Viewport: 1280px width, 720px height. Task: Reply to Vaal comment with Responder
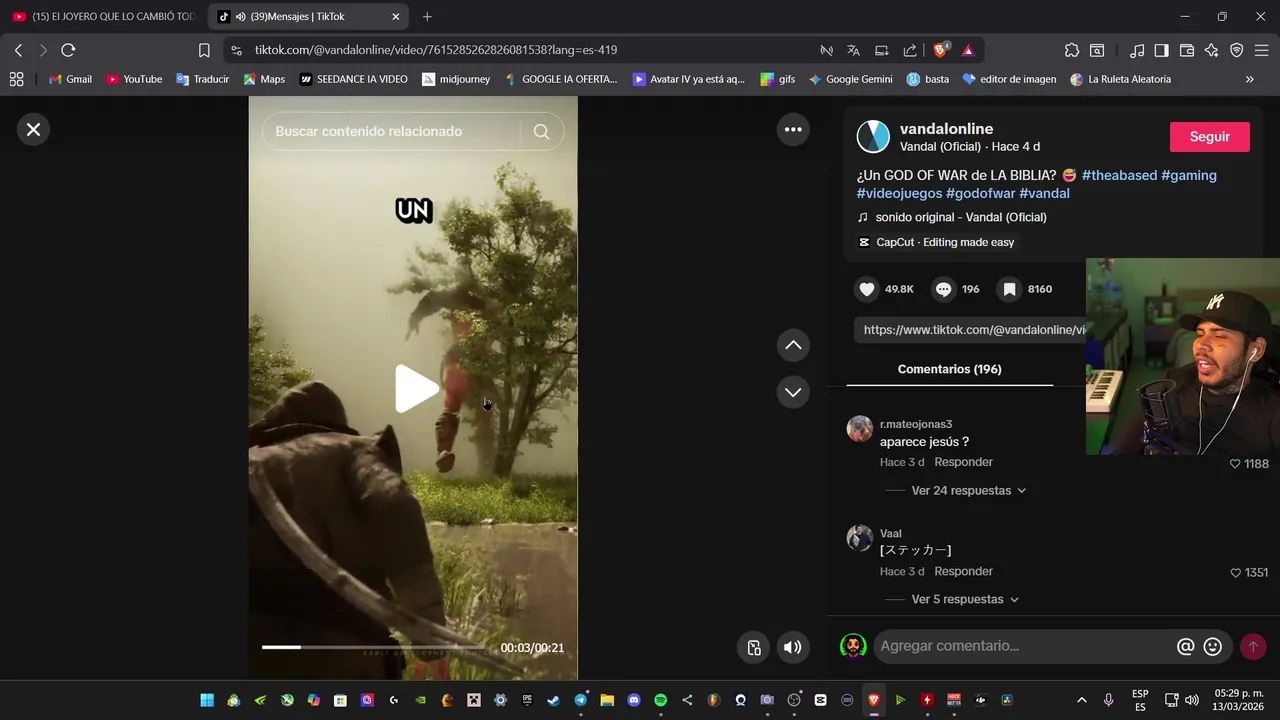963,571
